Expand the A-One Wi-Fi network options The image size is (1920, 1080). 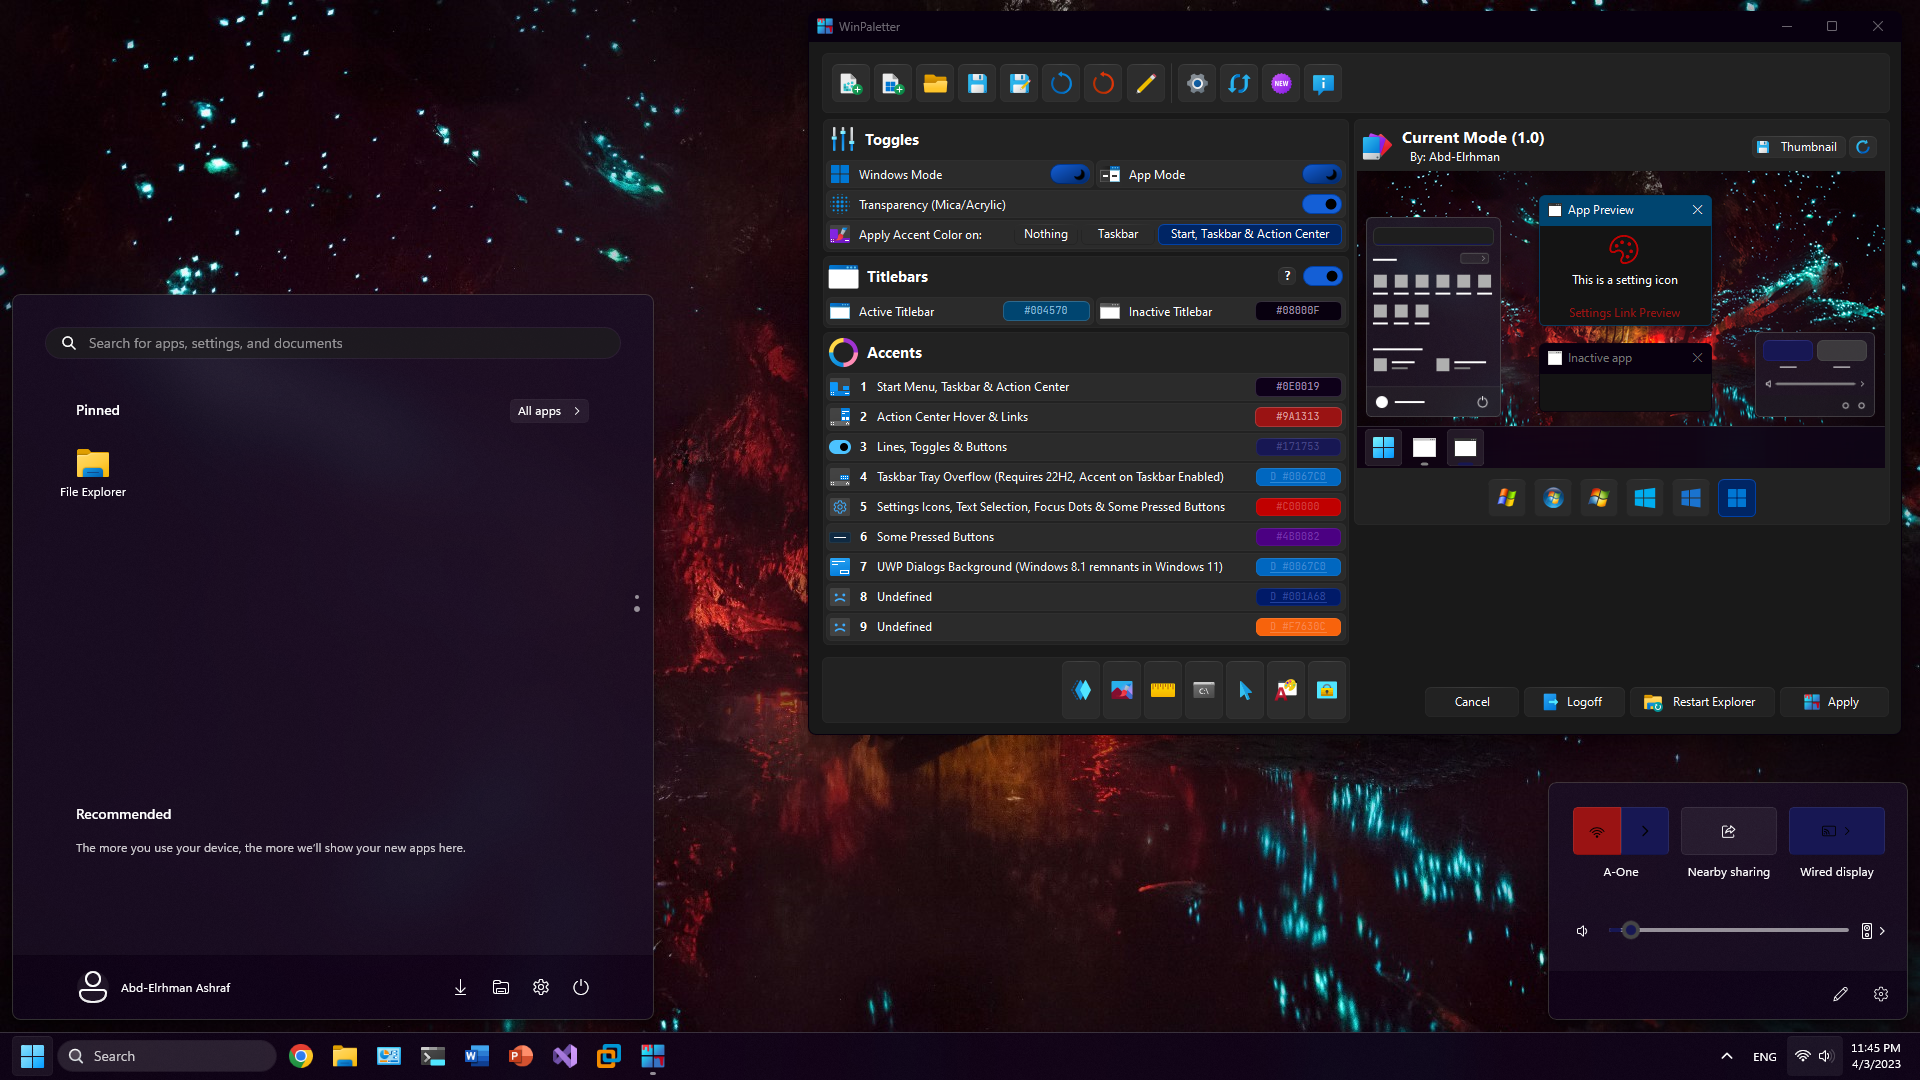click(x=1644, y=830)
